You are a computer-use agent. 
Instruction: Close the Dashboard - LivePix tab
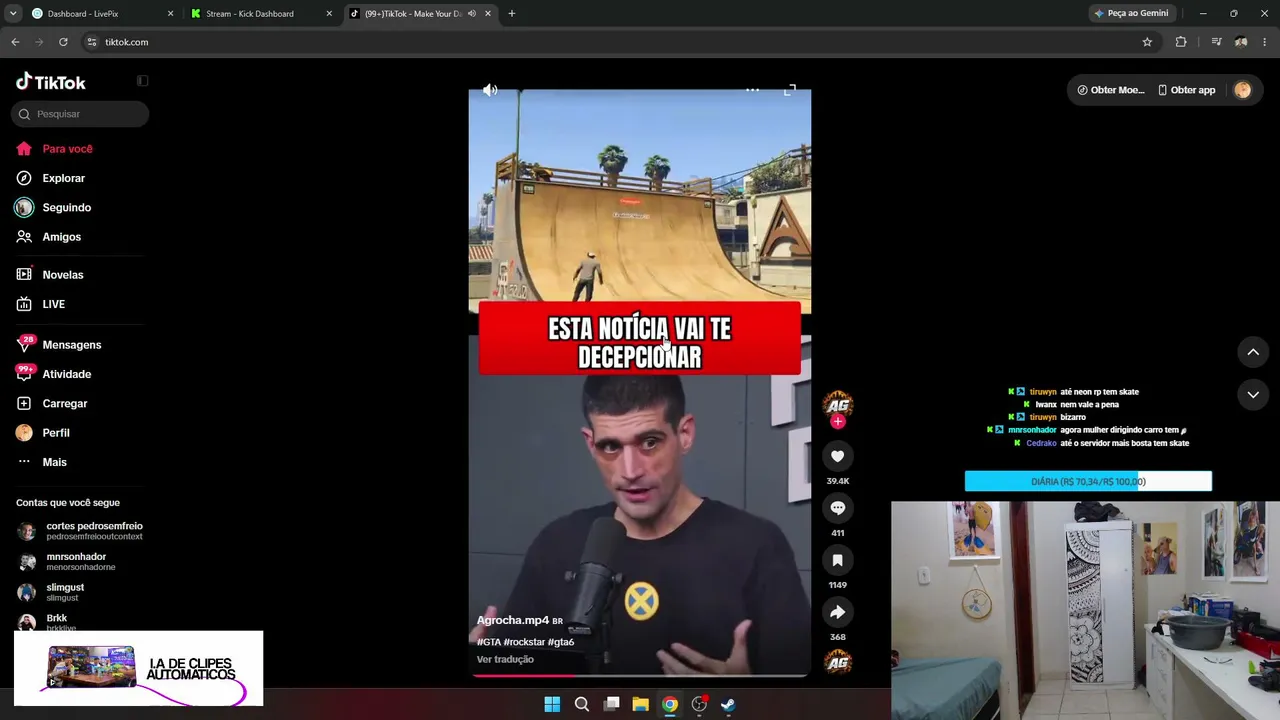170,14
